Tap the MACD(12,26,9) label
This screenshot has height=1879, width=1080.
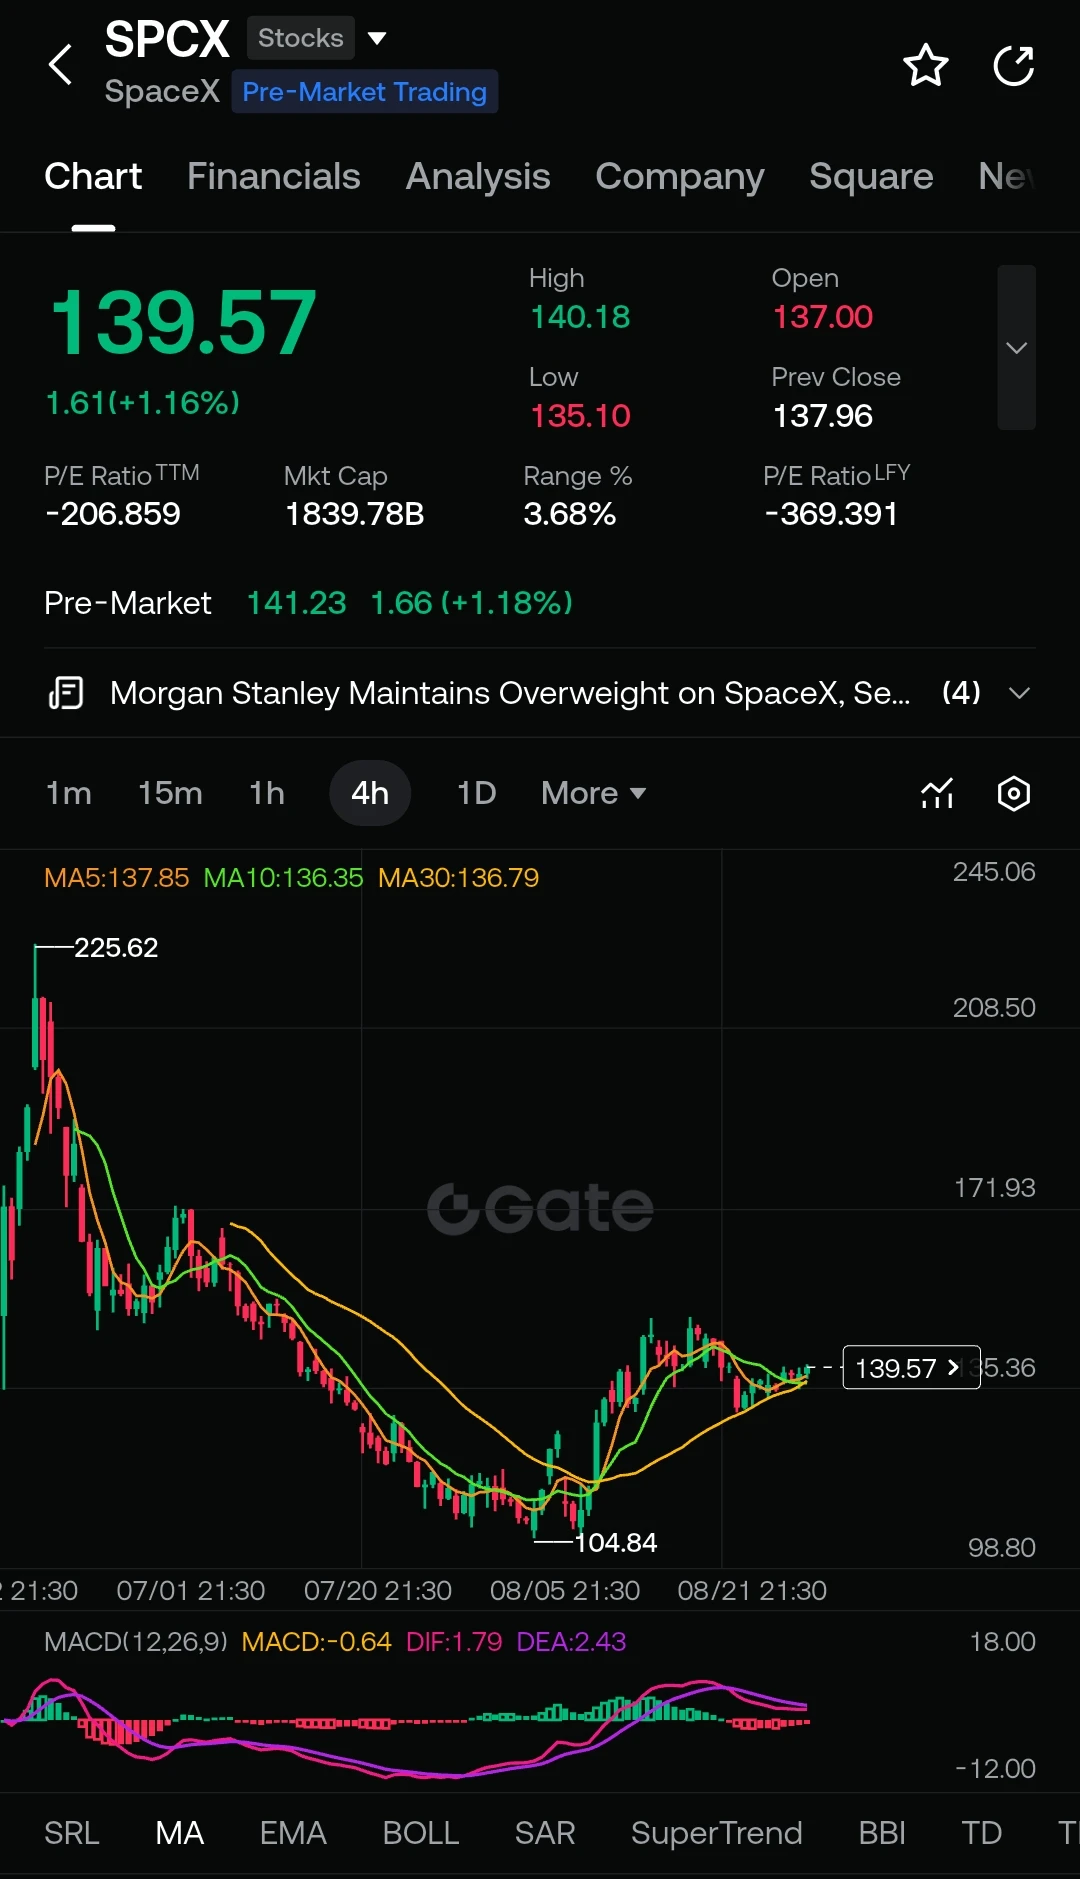[x=136, y=1642]
